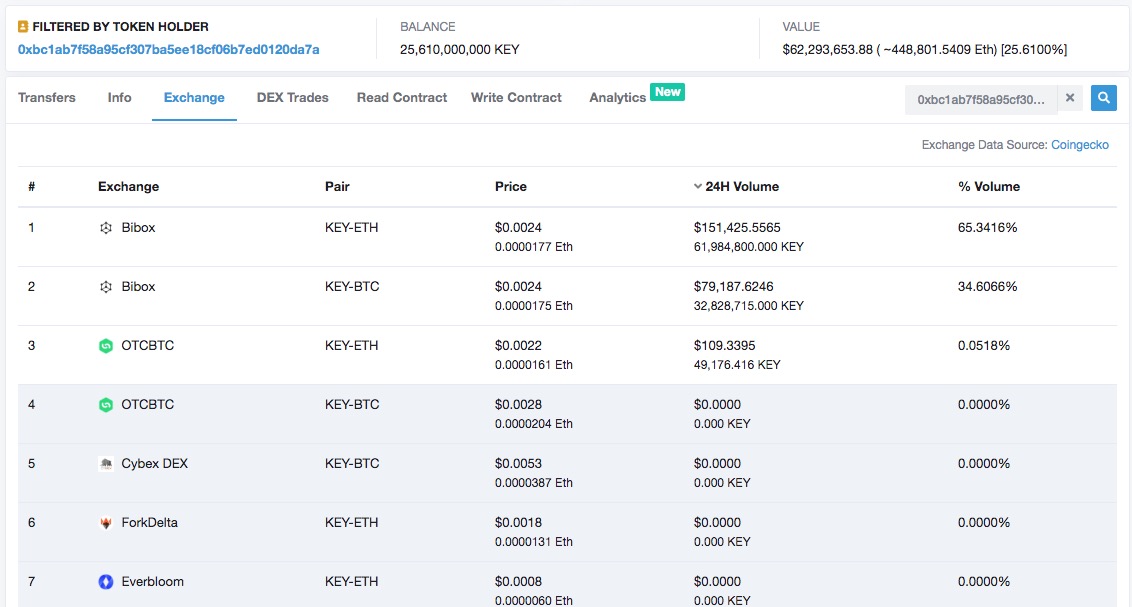1132x607 pixels.
Task: Click the Cybex DEX logo icon
Action: tap(105, 464)
